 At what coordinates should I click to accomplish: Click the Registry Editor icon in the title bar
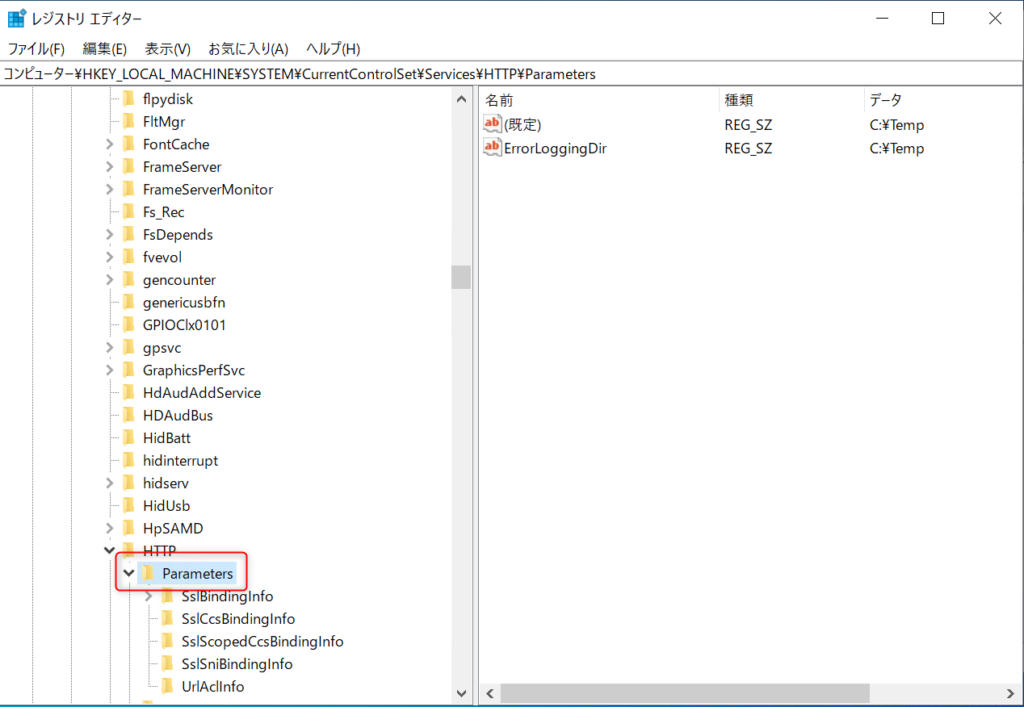tap(15, 16)
